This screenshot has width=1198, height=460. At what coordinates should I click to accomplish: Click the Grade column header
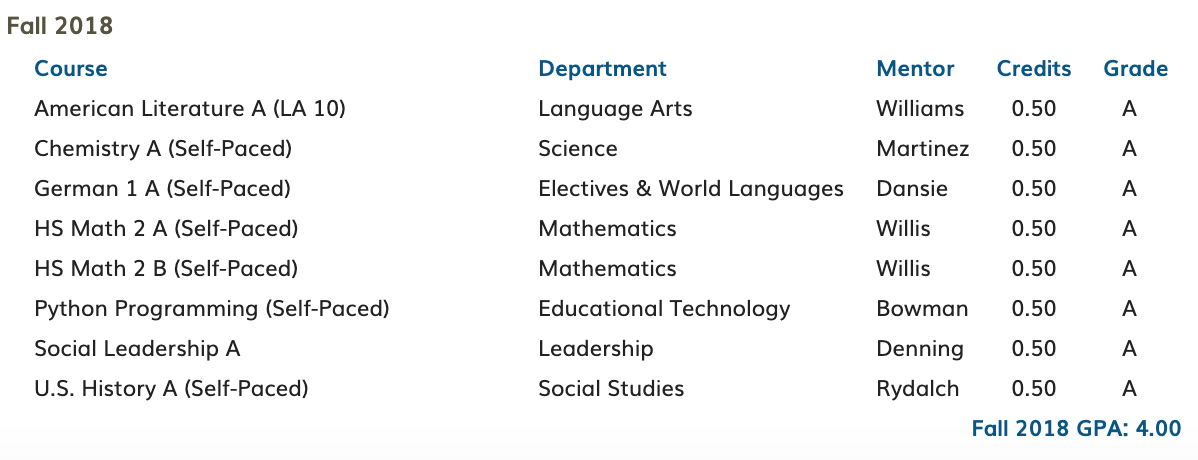click(1135, 69)
